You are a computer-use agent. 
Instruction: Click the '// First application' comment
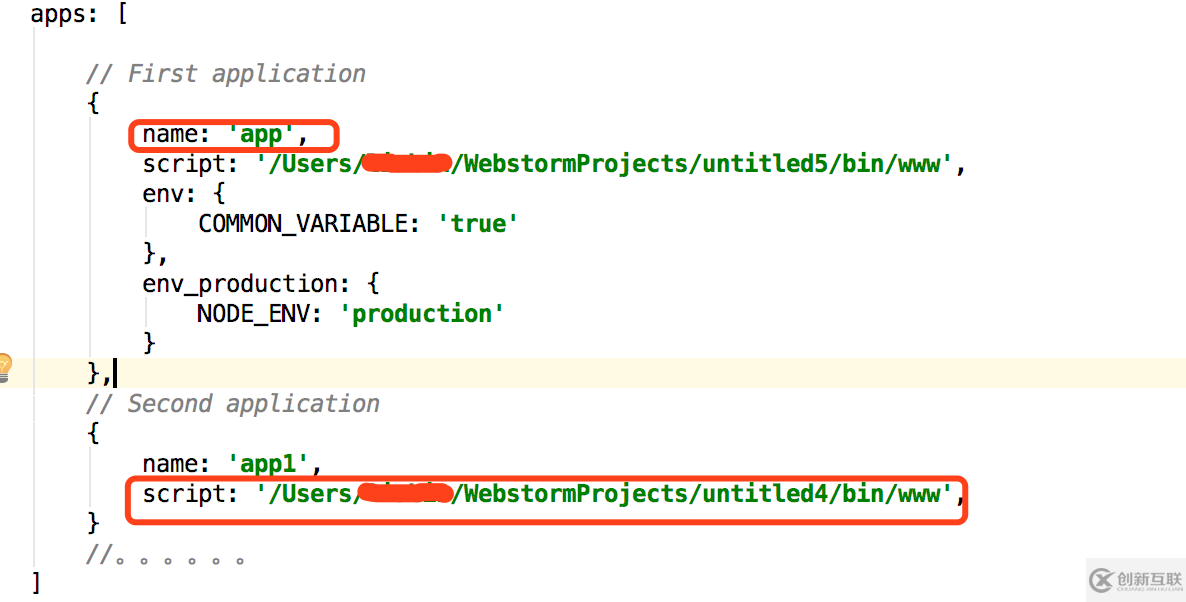tap(225, 74)
